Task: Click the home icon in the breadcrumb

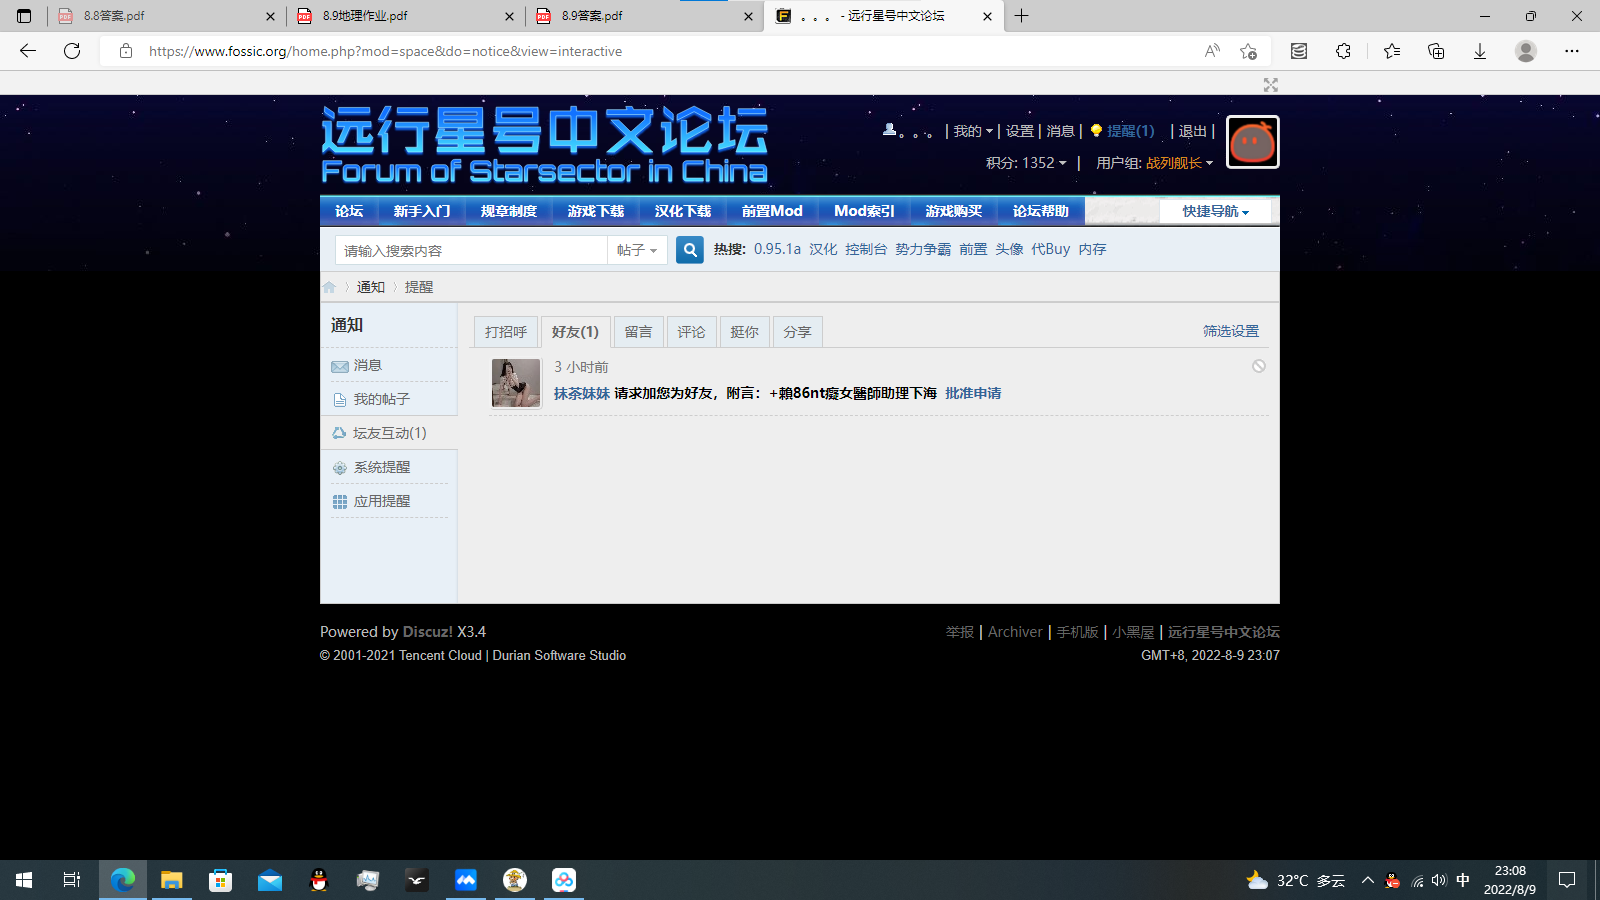Action: [329, 286]
